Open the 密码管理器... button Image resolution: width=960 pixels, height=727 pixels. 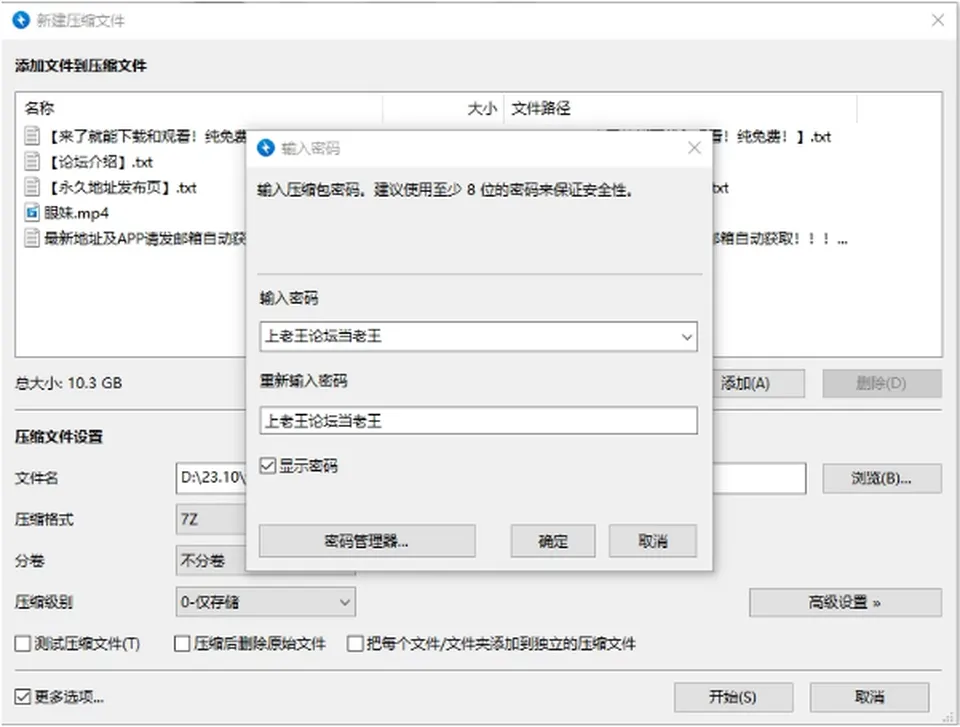pos(367,541)
